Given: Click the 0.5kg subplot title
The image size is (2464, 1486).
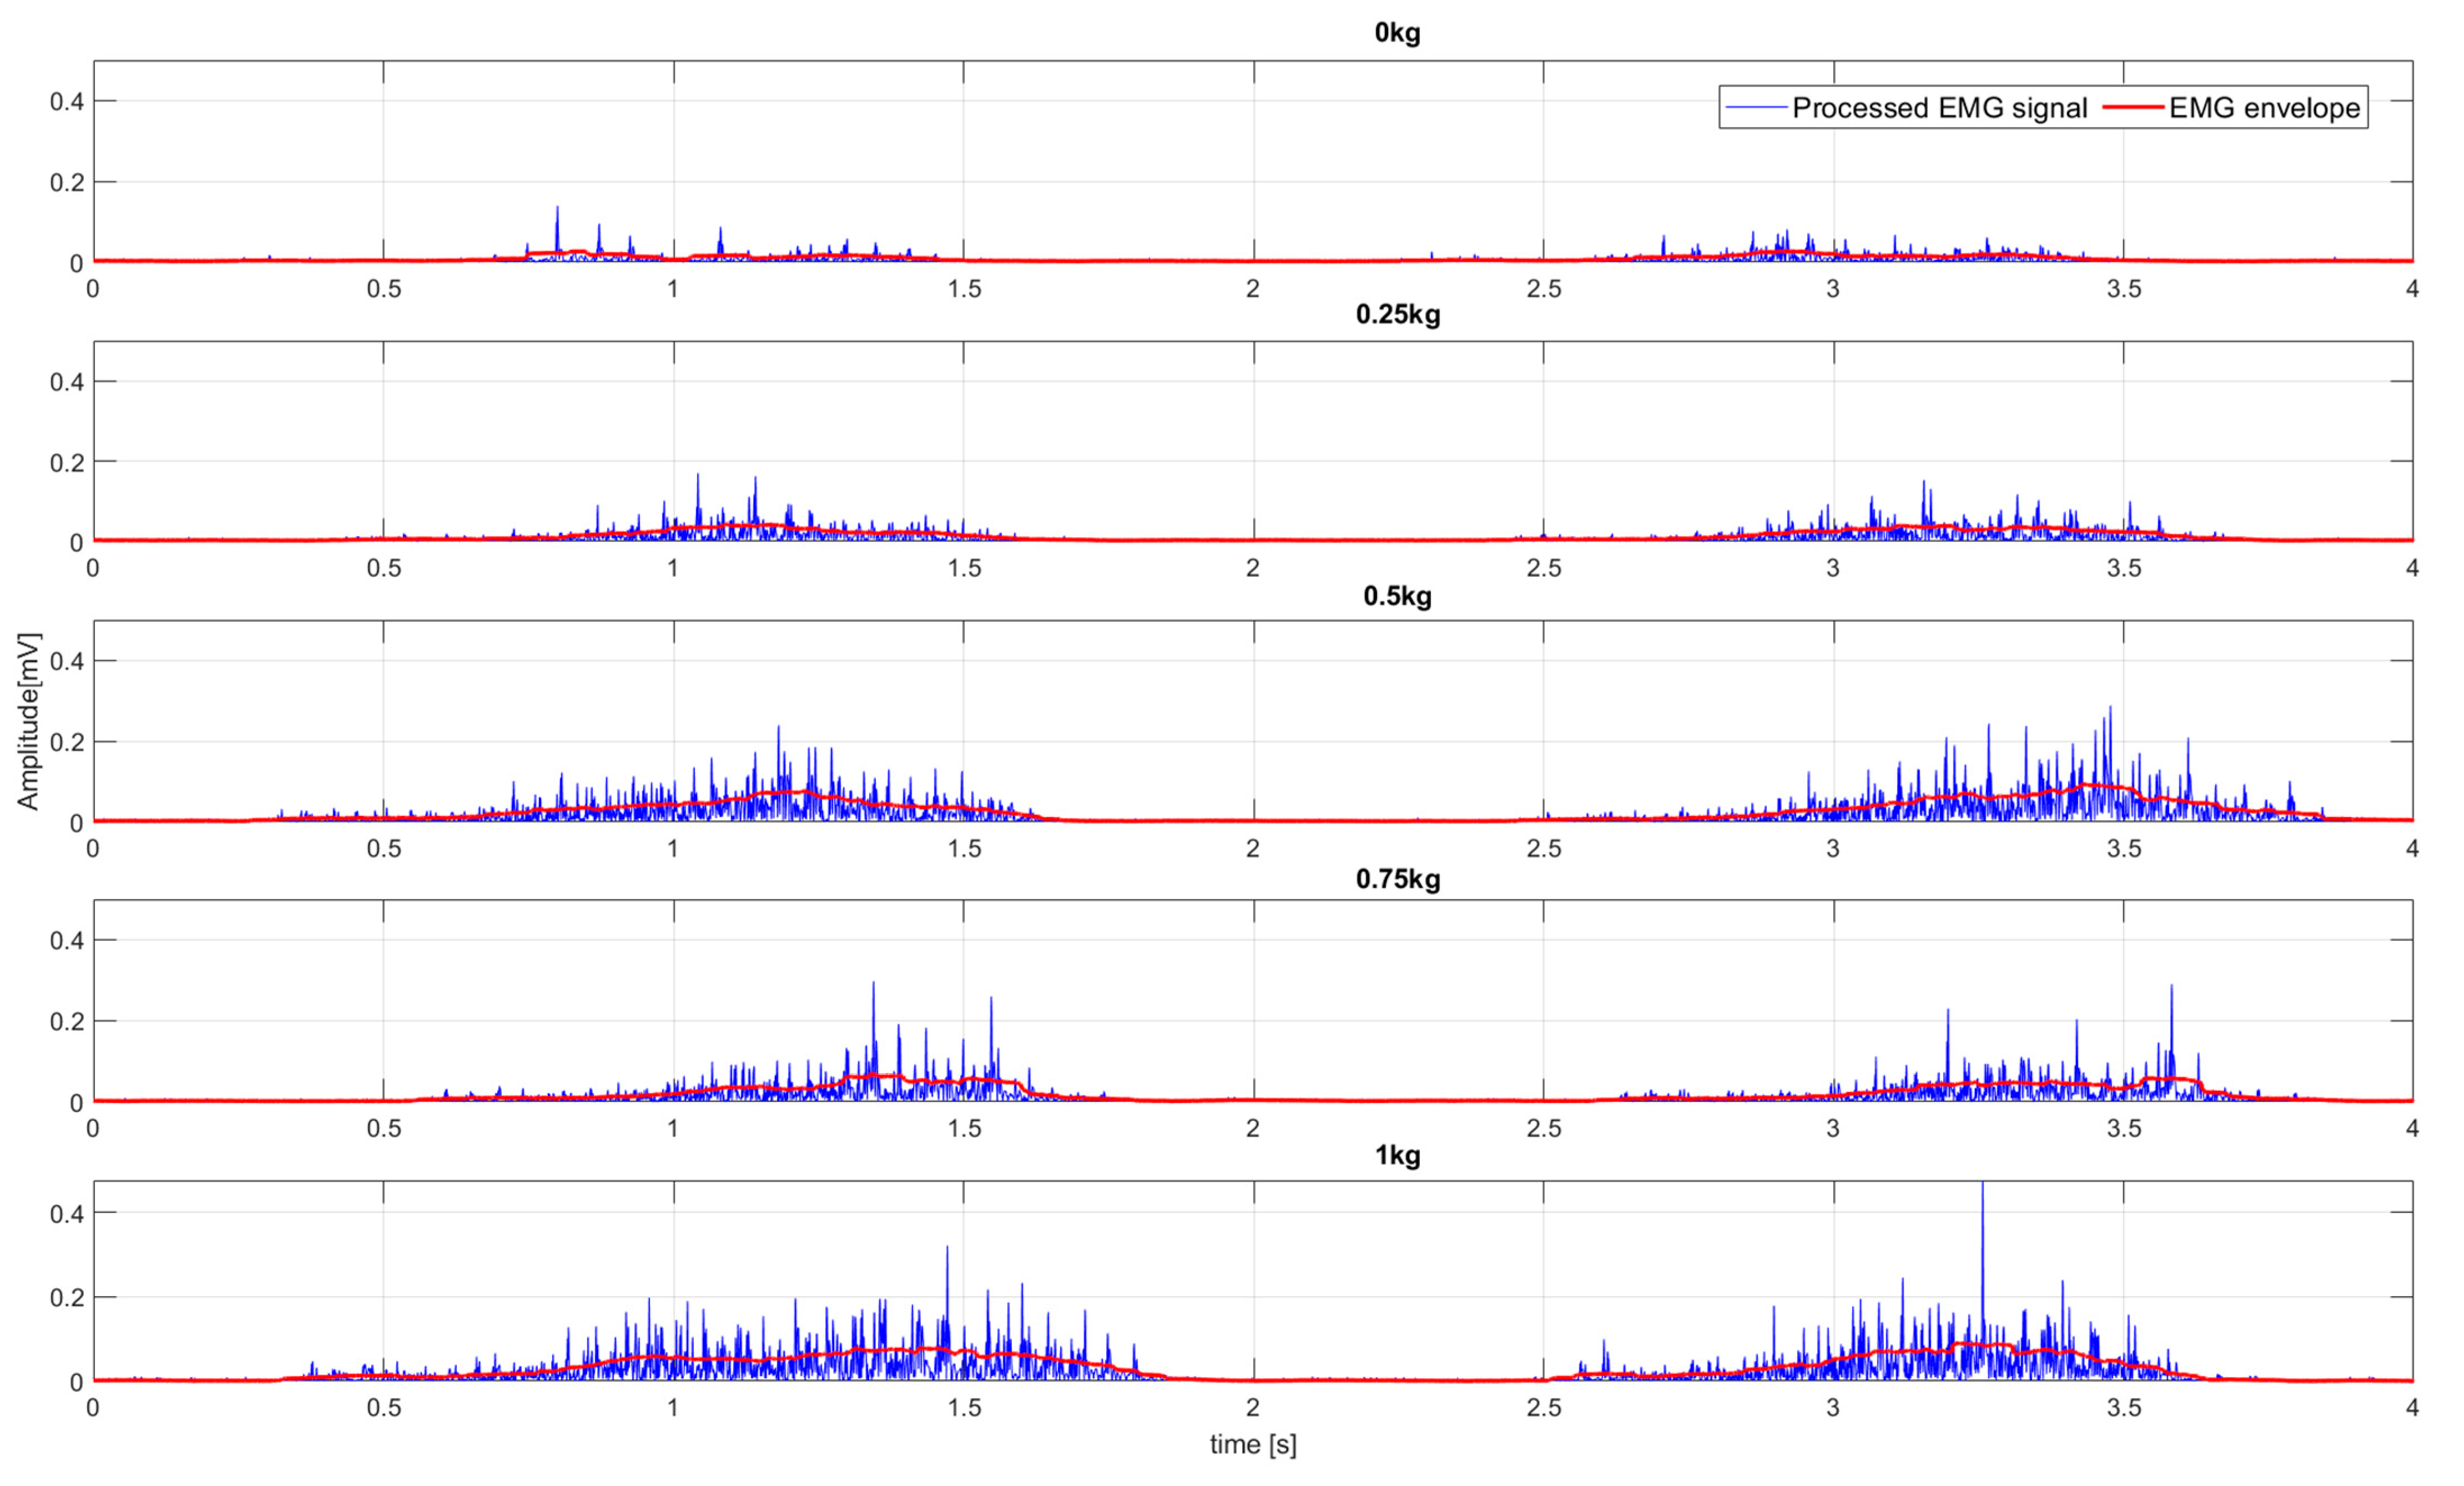Looking at the screenshot, I should 1397,596.
